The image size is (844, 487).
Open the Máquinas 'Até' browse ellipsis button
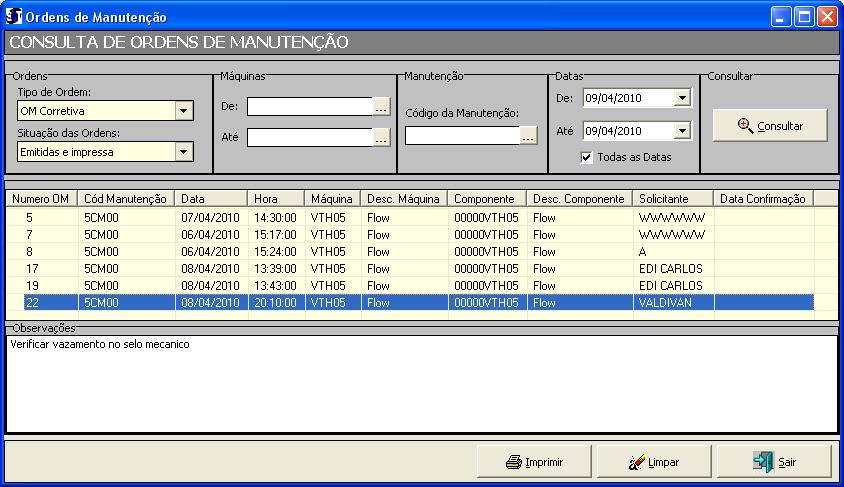pos(380,138)
